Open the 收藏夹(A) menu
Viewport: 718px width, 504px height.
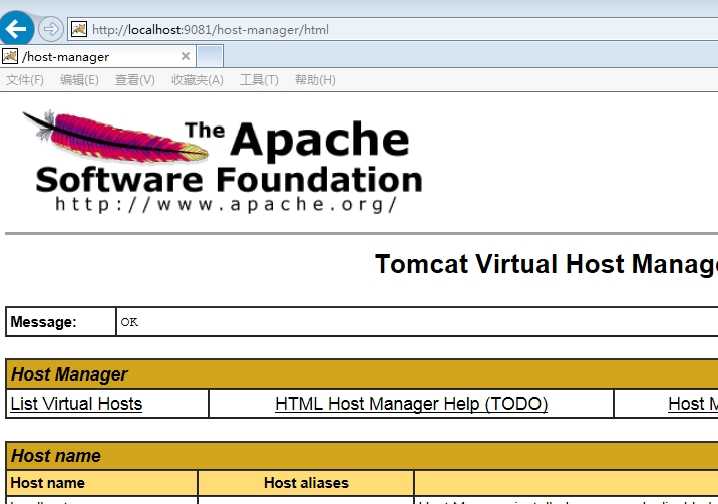[x=197, y=80]
